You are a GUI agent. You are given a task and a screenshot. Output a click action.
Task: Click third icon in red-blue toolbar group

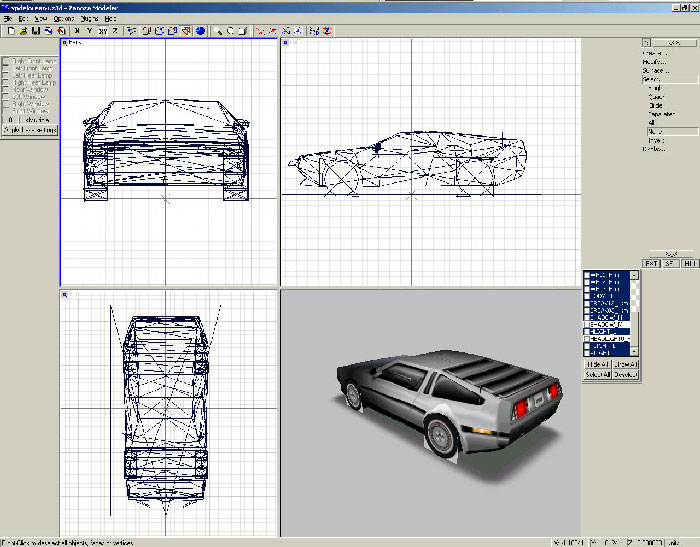point(286,31)
